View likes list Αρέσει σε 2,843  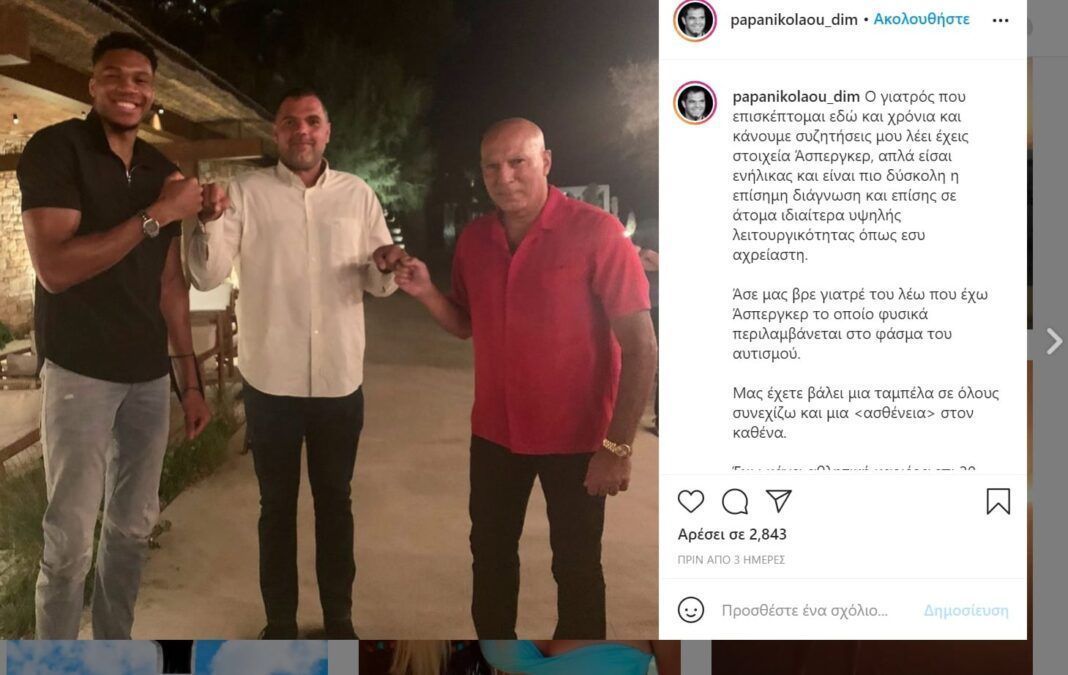(x=732, y=534)
